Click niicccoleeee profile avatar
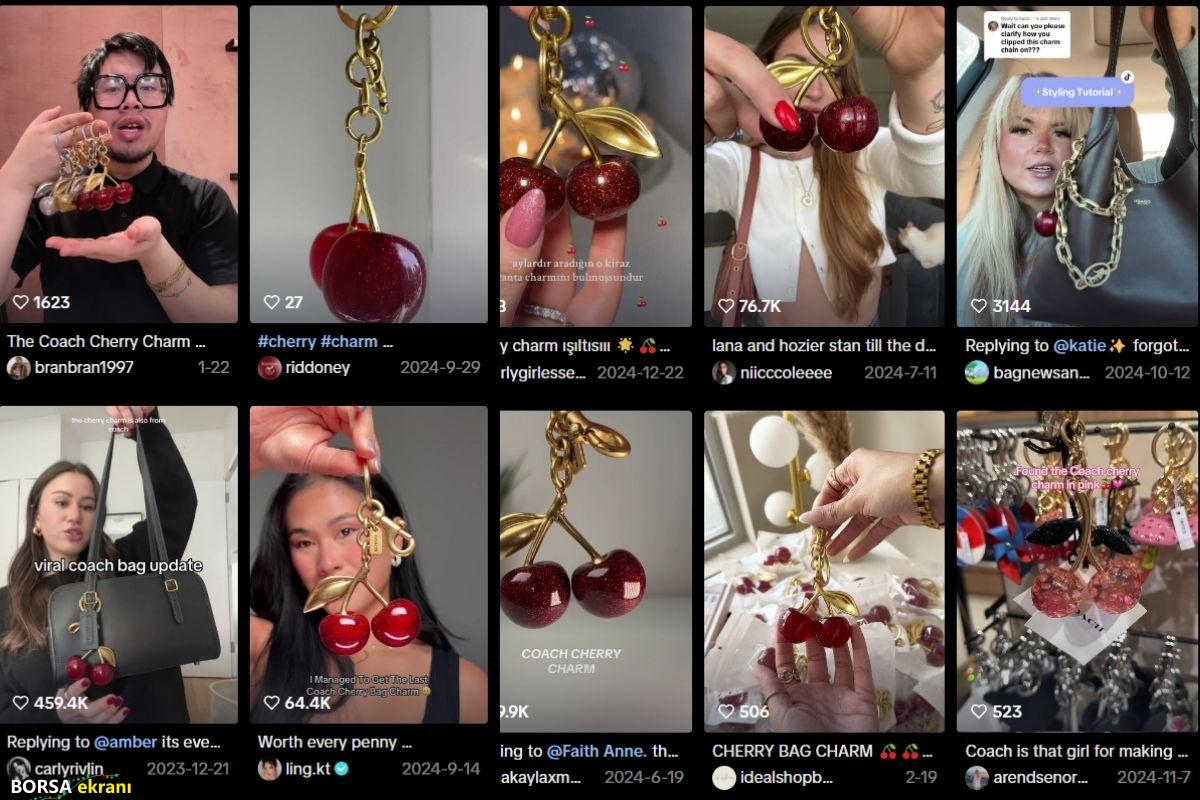The width and height of the screenshot is (1200, 800). (724, 373)
